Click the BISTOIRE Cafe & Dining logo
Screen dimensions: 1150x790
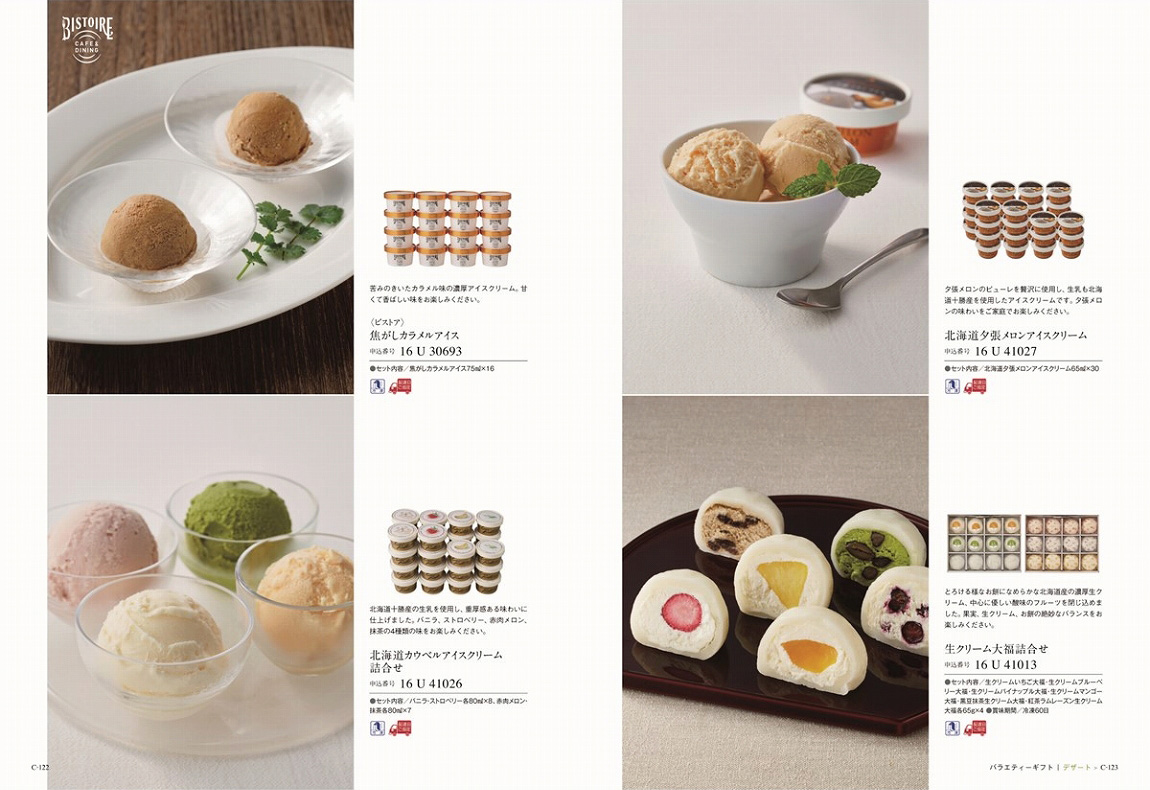coord(87,39)
